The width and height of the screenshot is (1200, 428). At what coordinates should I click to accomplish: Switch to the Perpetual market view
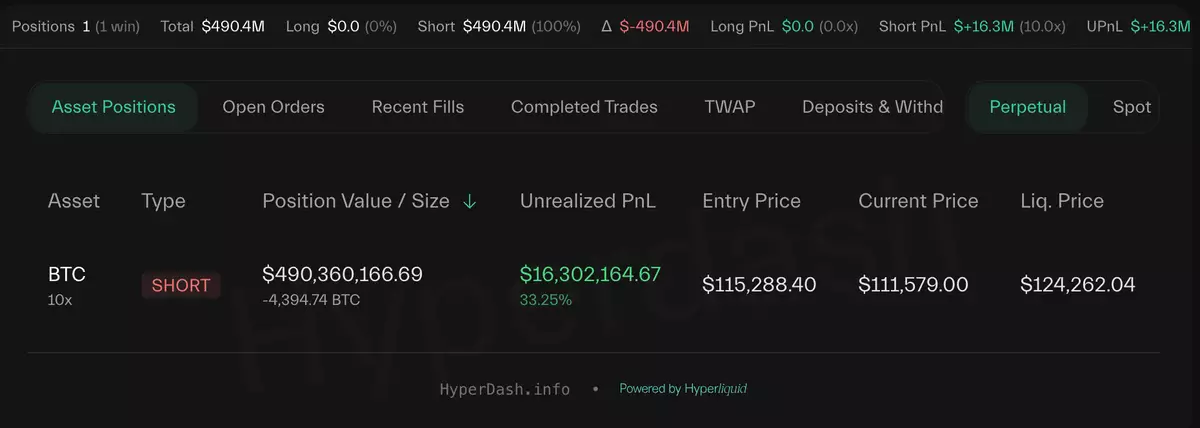(x=1027, y=107)
